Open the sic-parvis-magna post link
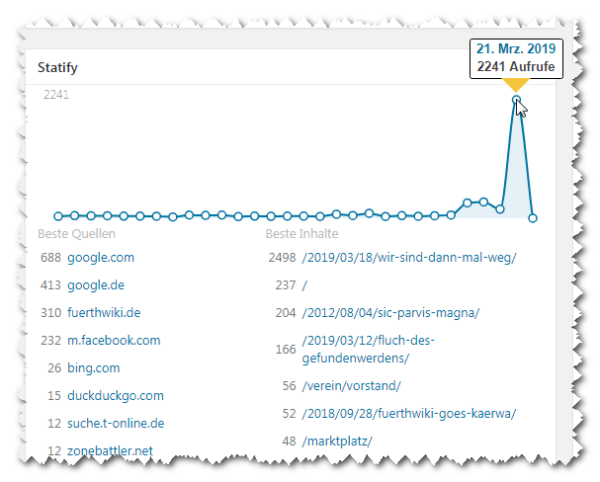 391,313
